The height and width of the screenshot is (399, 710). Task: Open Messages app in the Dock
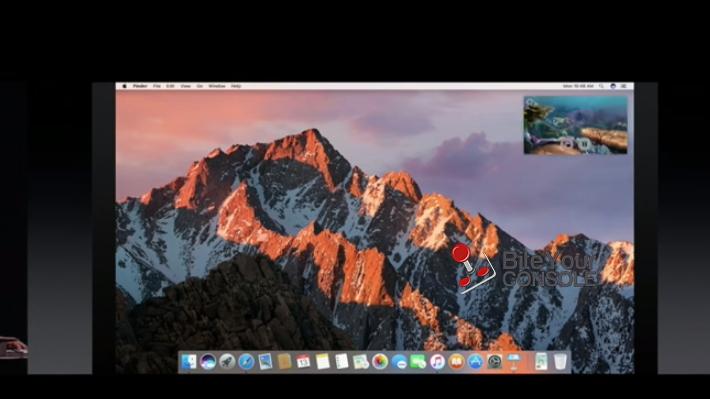coord(418,361)
